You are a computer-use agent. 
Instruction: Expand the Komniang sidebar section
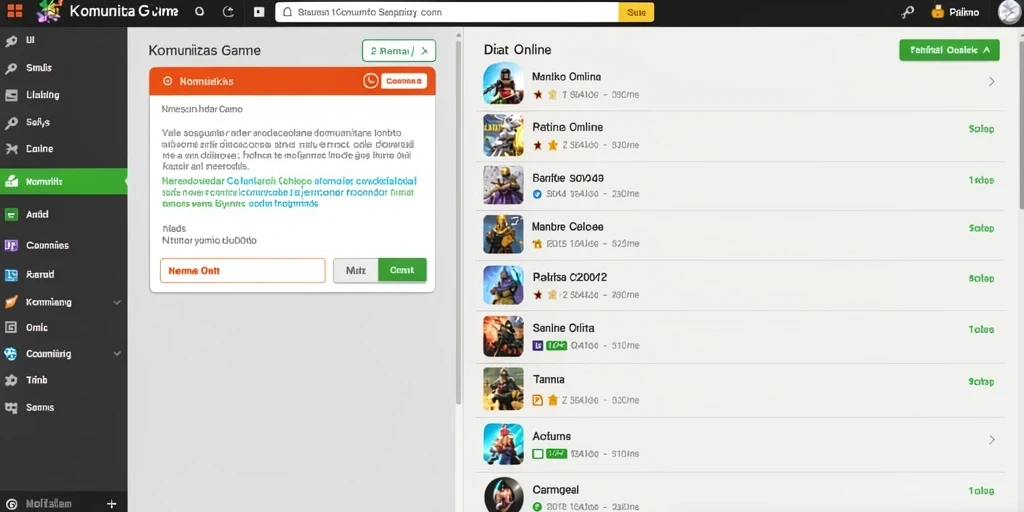tap(117, 302)
